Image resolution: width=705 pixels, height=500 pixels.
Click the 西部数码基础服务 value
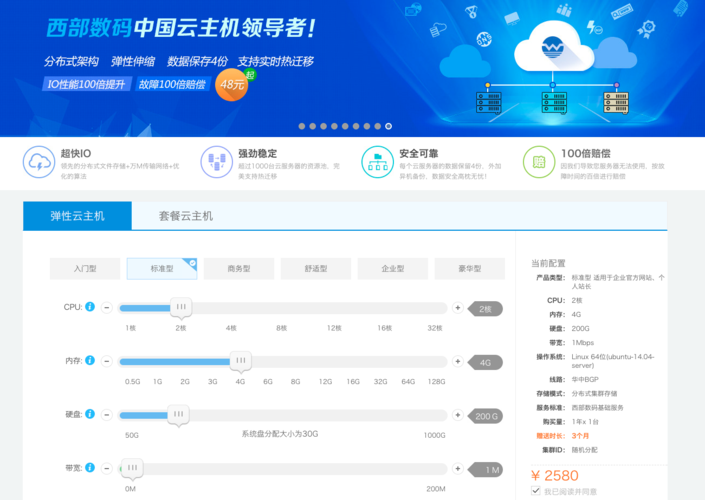pos(598,408)
